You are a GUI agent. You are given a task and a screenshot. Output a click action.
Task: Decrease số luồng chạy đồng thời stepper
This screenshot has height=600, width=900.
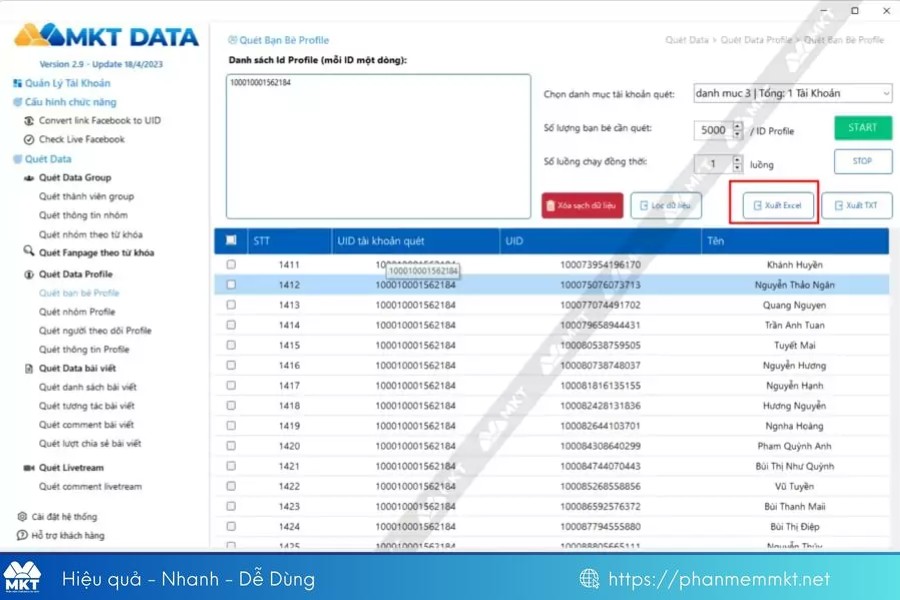[x=738, y=168]
